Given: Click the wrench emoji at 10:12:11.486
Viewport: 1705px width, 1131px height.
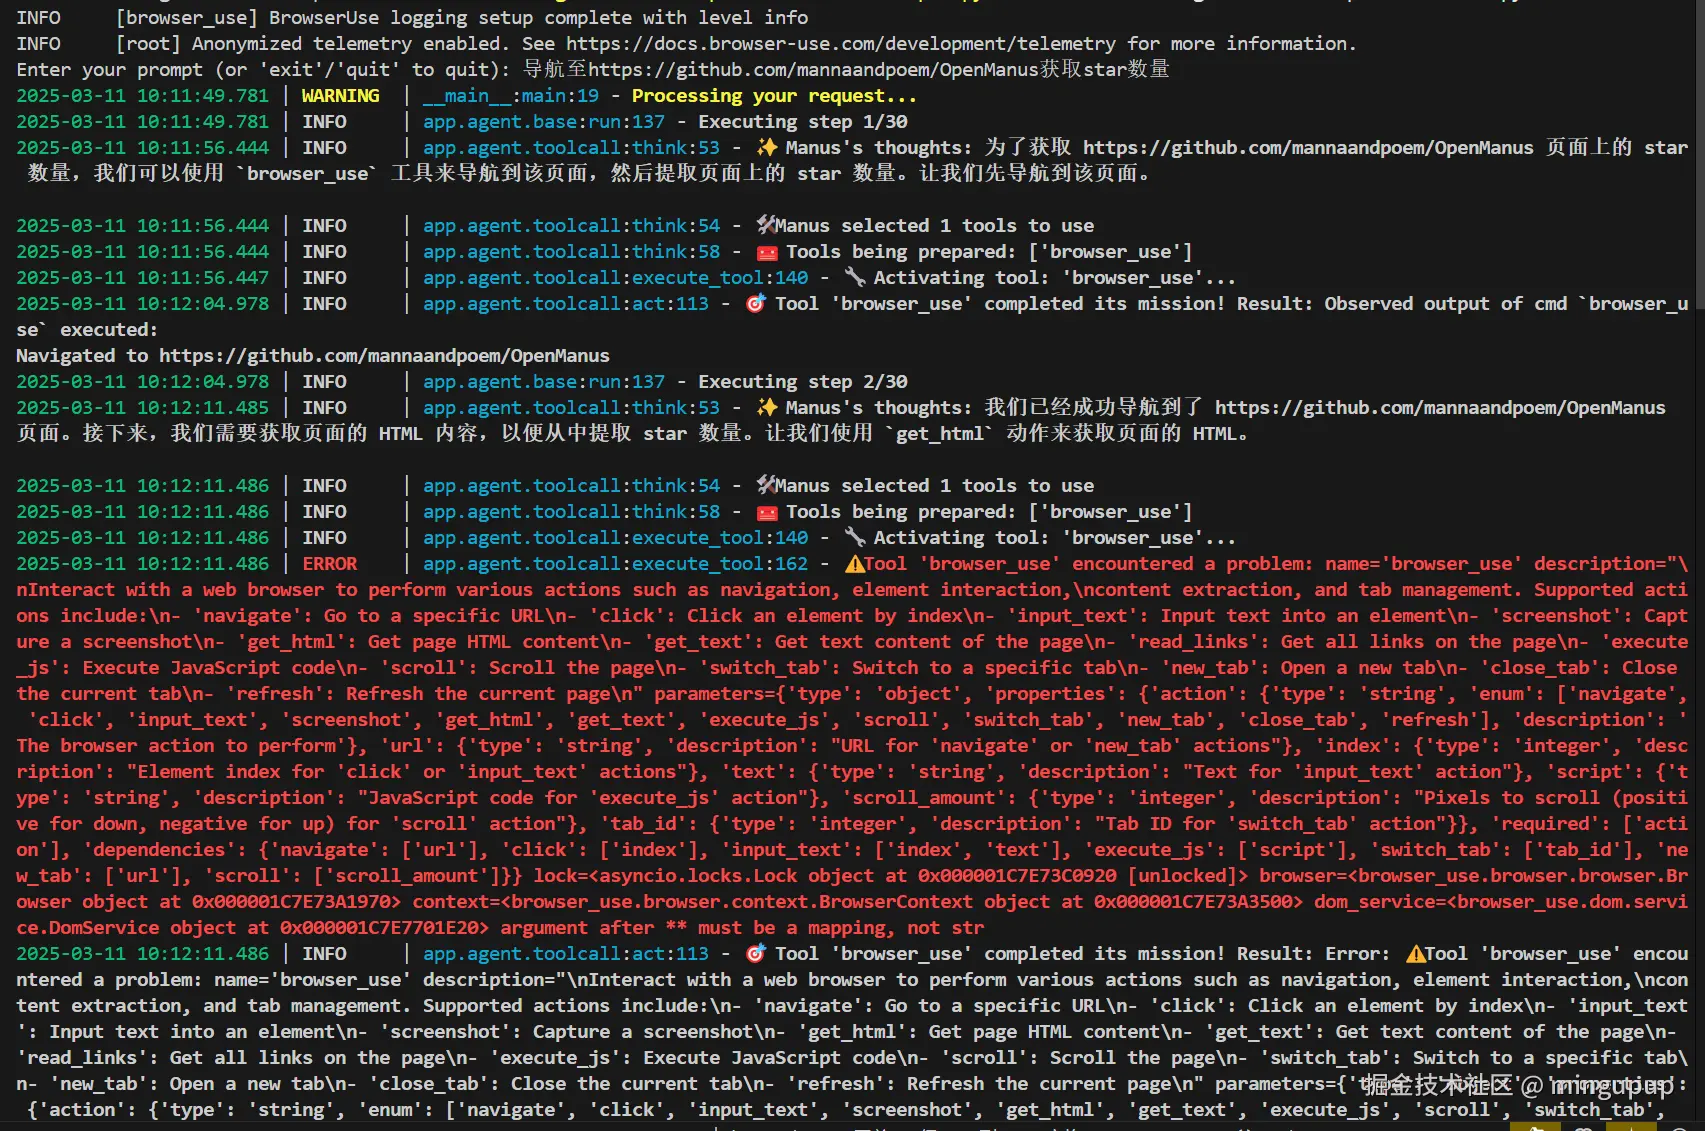Looking at the screenshot, I should 855,537.
